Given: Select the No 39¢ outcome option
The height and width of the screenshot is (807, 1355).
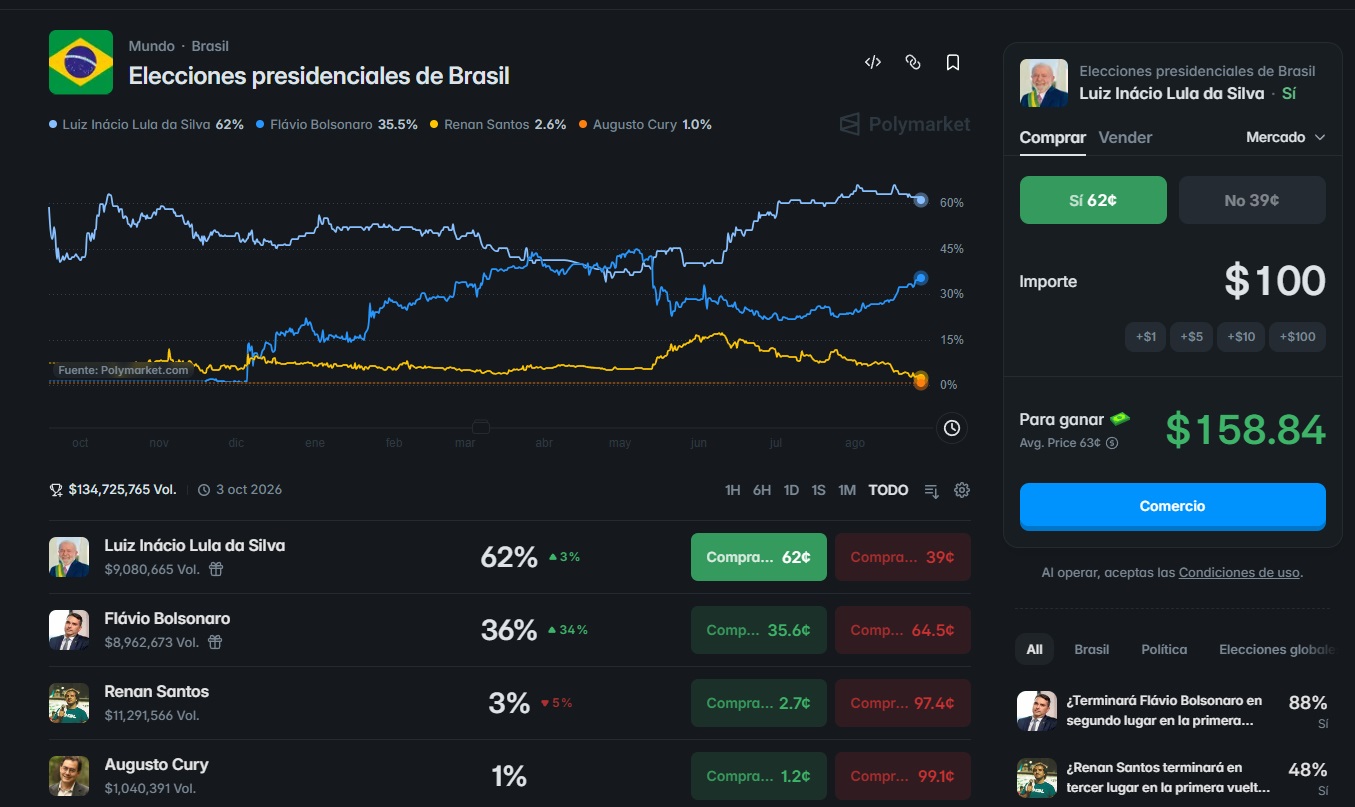Looking at the screenshot, I should (x=1252, y=200).
